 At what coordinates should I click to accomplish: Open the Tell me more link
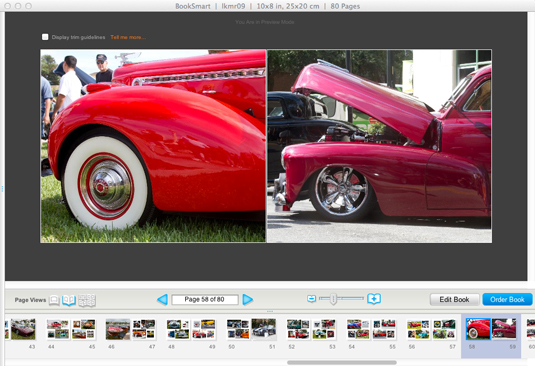[128, 37]
